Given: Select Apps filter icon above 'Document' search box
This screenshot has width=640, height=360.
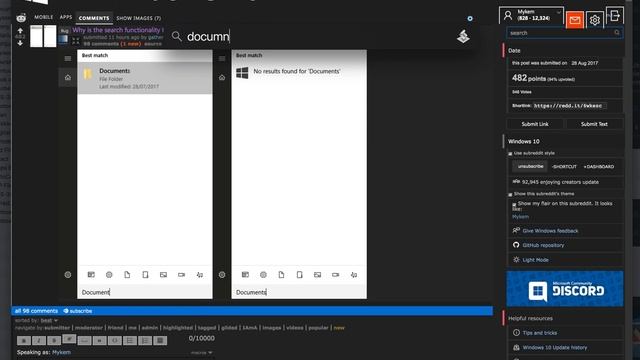Looking at the screenshot, I should 91,275.
